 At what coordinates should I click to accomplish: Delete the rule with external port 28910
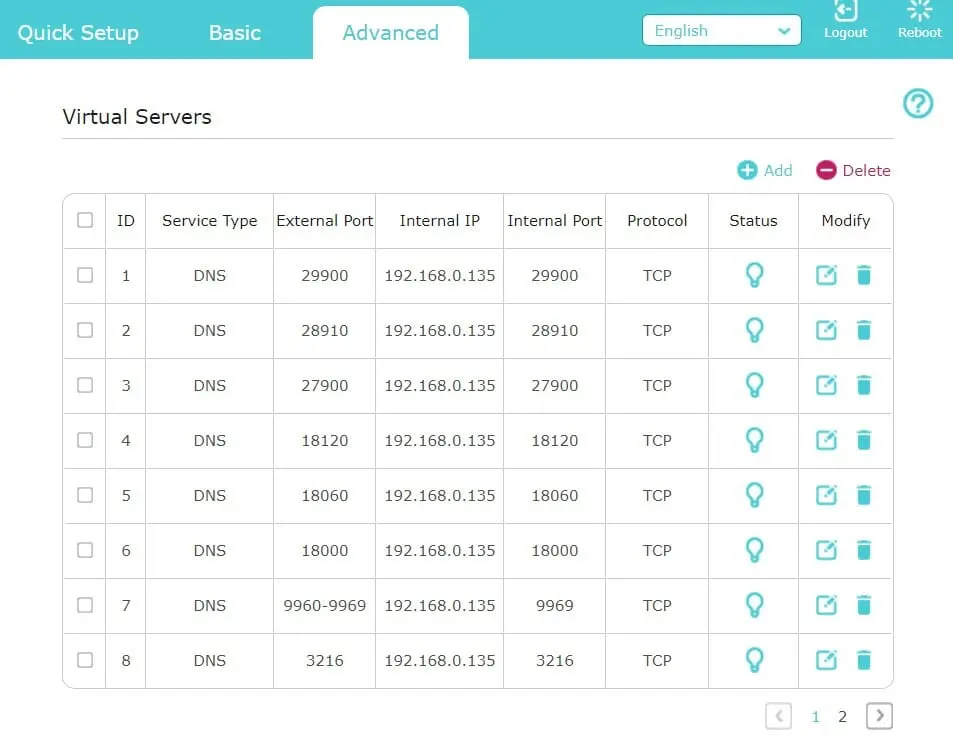[x=863, y=330]
